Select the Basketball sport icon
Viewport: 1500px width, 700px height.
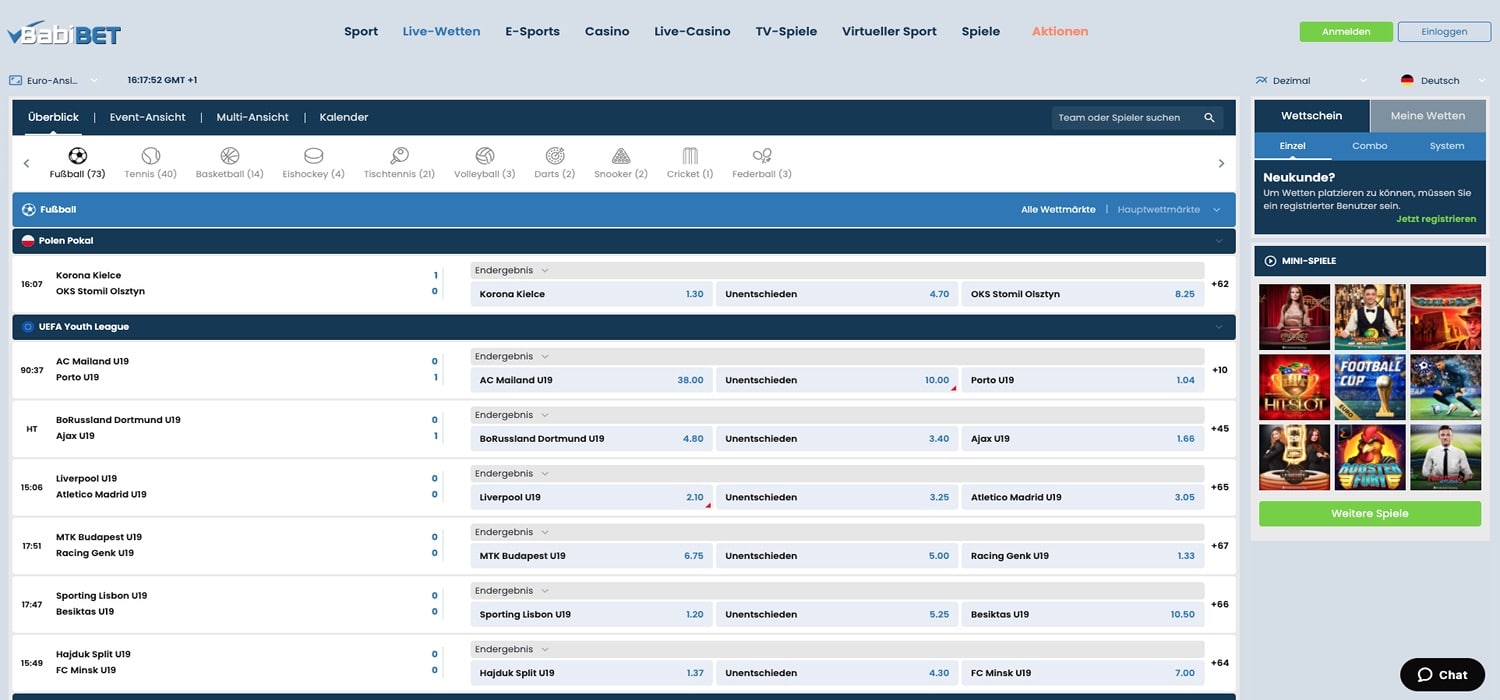(x=230, y=156)
